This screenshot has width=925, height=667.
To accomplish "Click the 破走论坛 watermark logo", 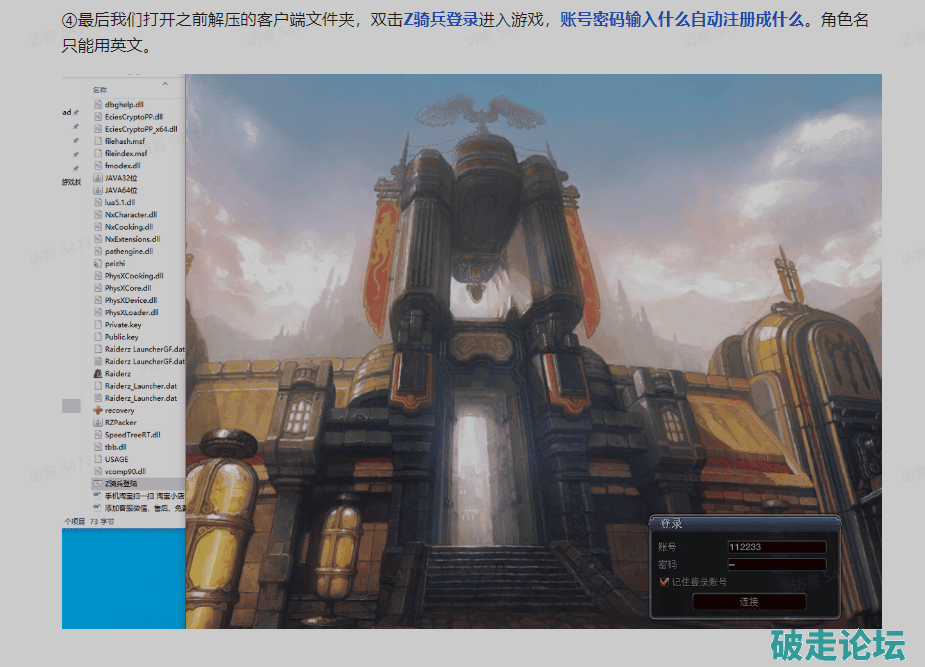I will [836, 643].
